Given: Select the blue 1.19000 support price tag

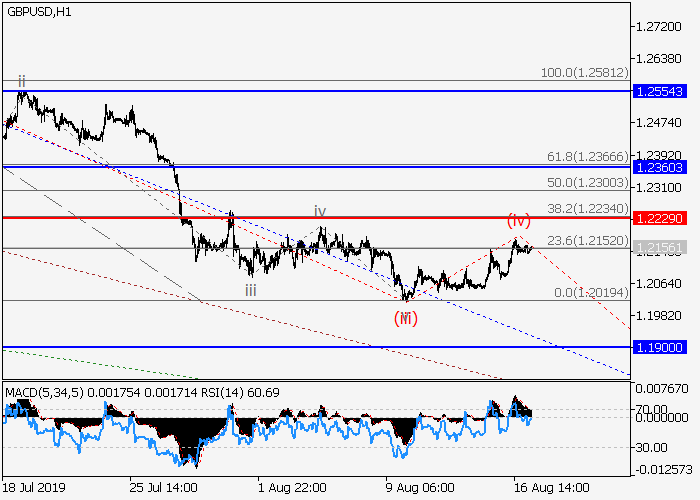Looking at the screenshot, I should tap(659, 347).
